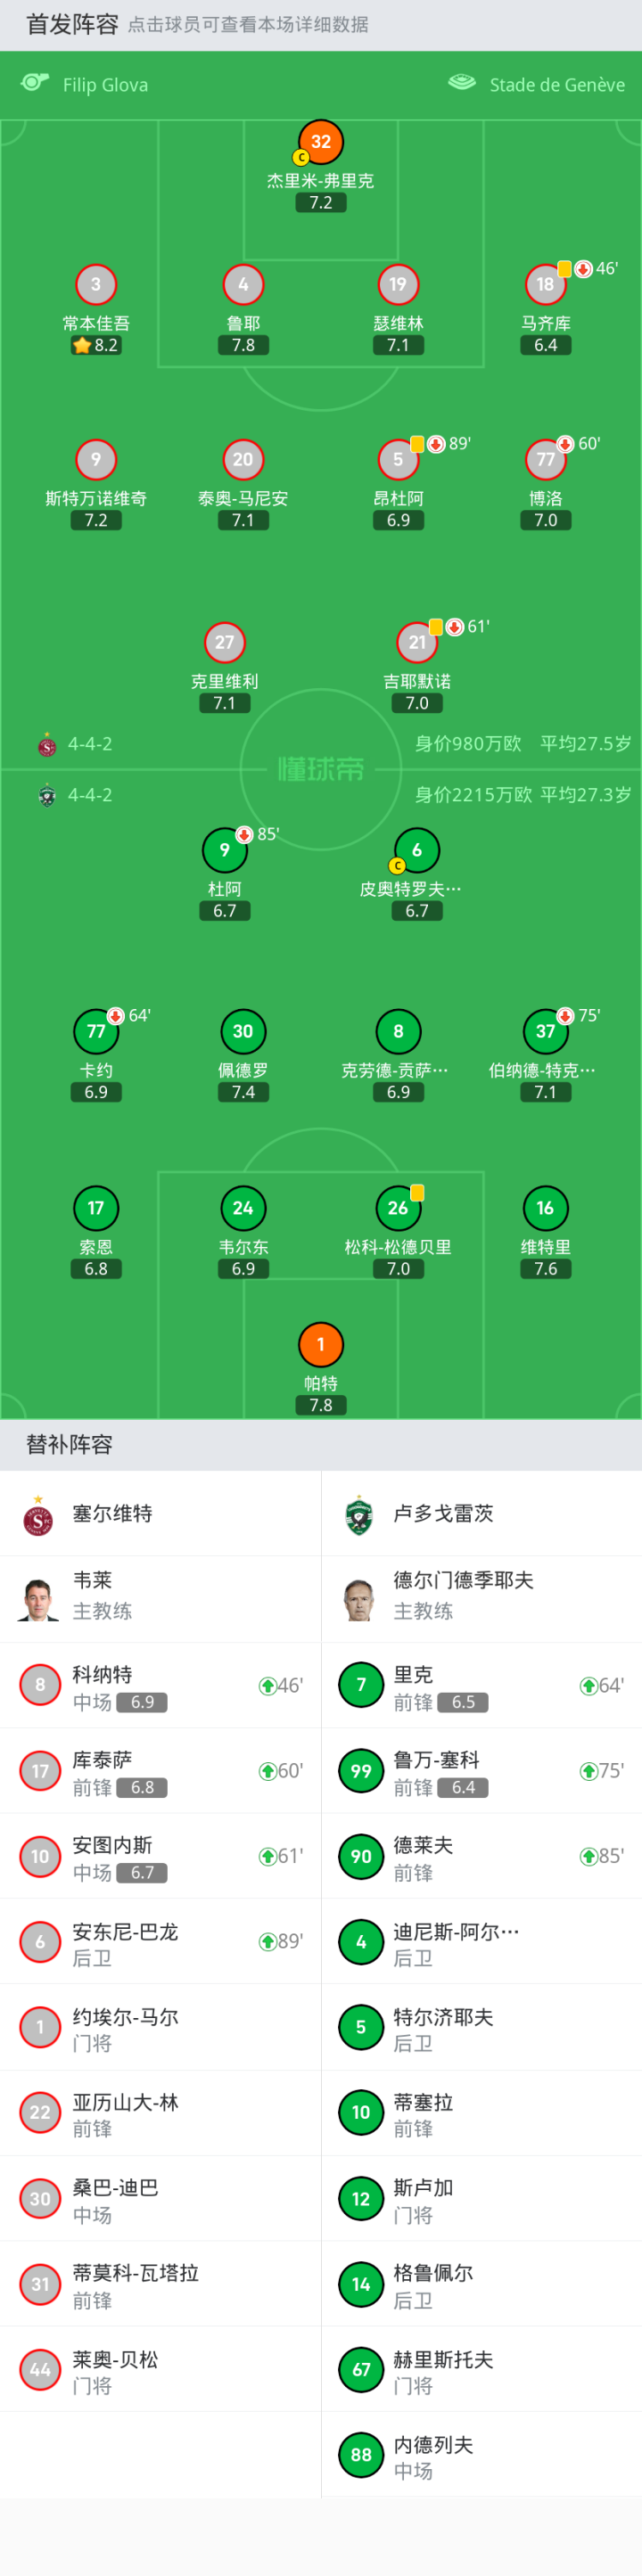Tap player number 20 泰奥-马尼安
Screen dimensions: 642x2576
243,460
